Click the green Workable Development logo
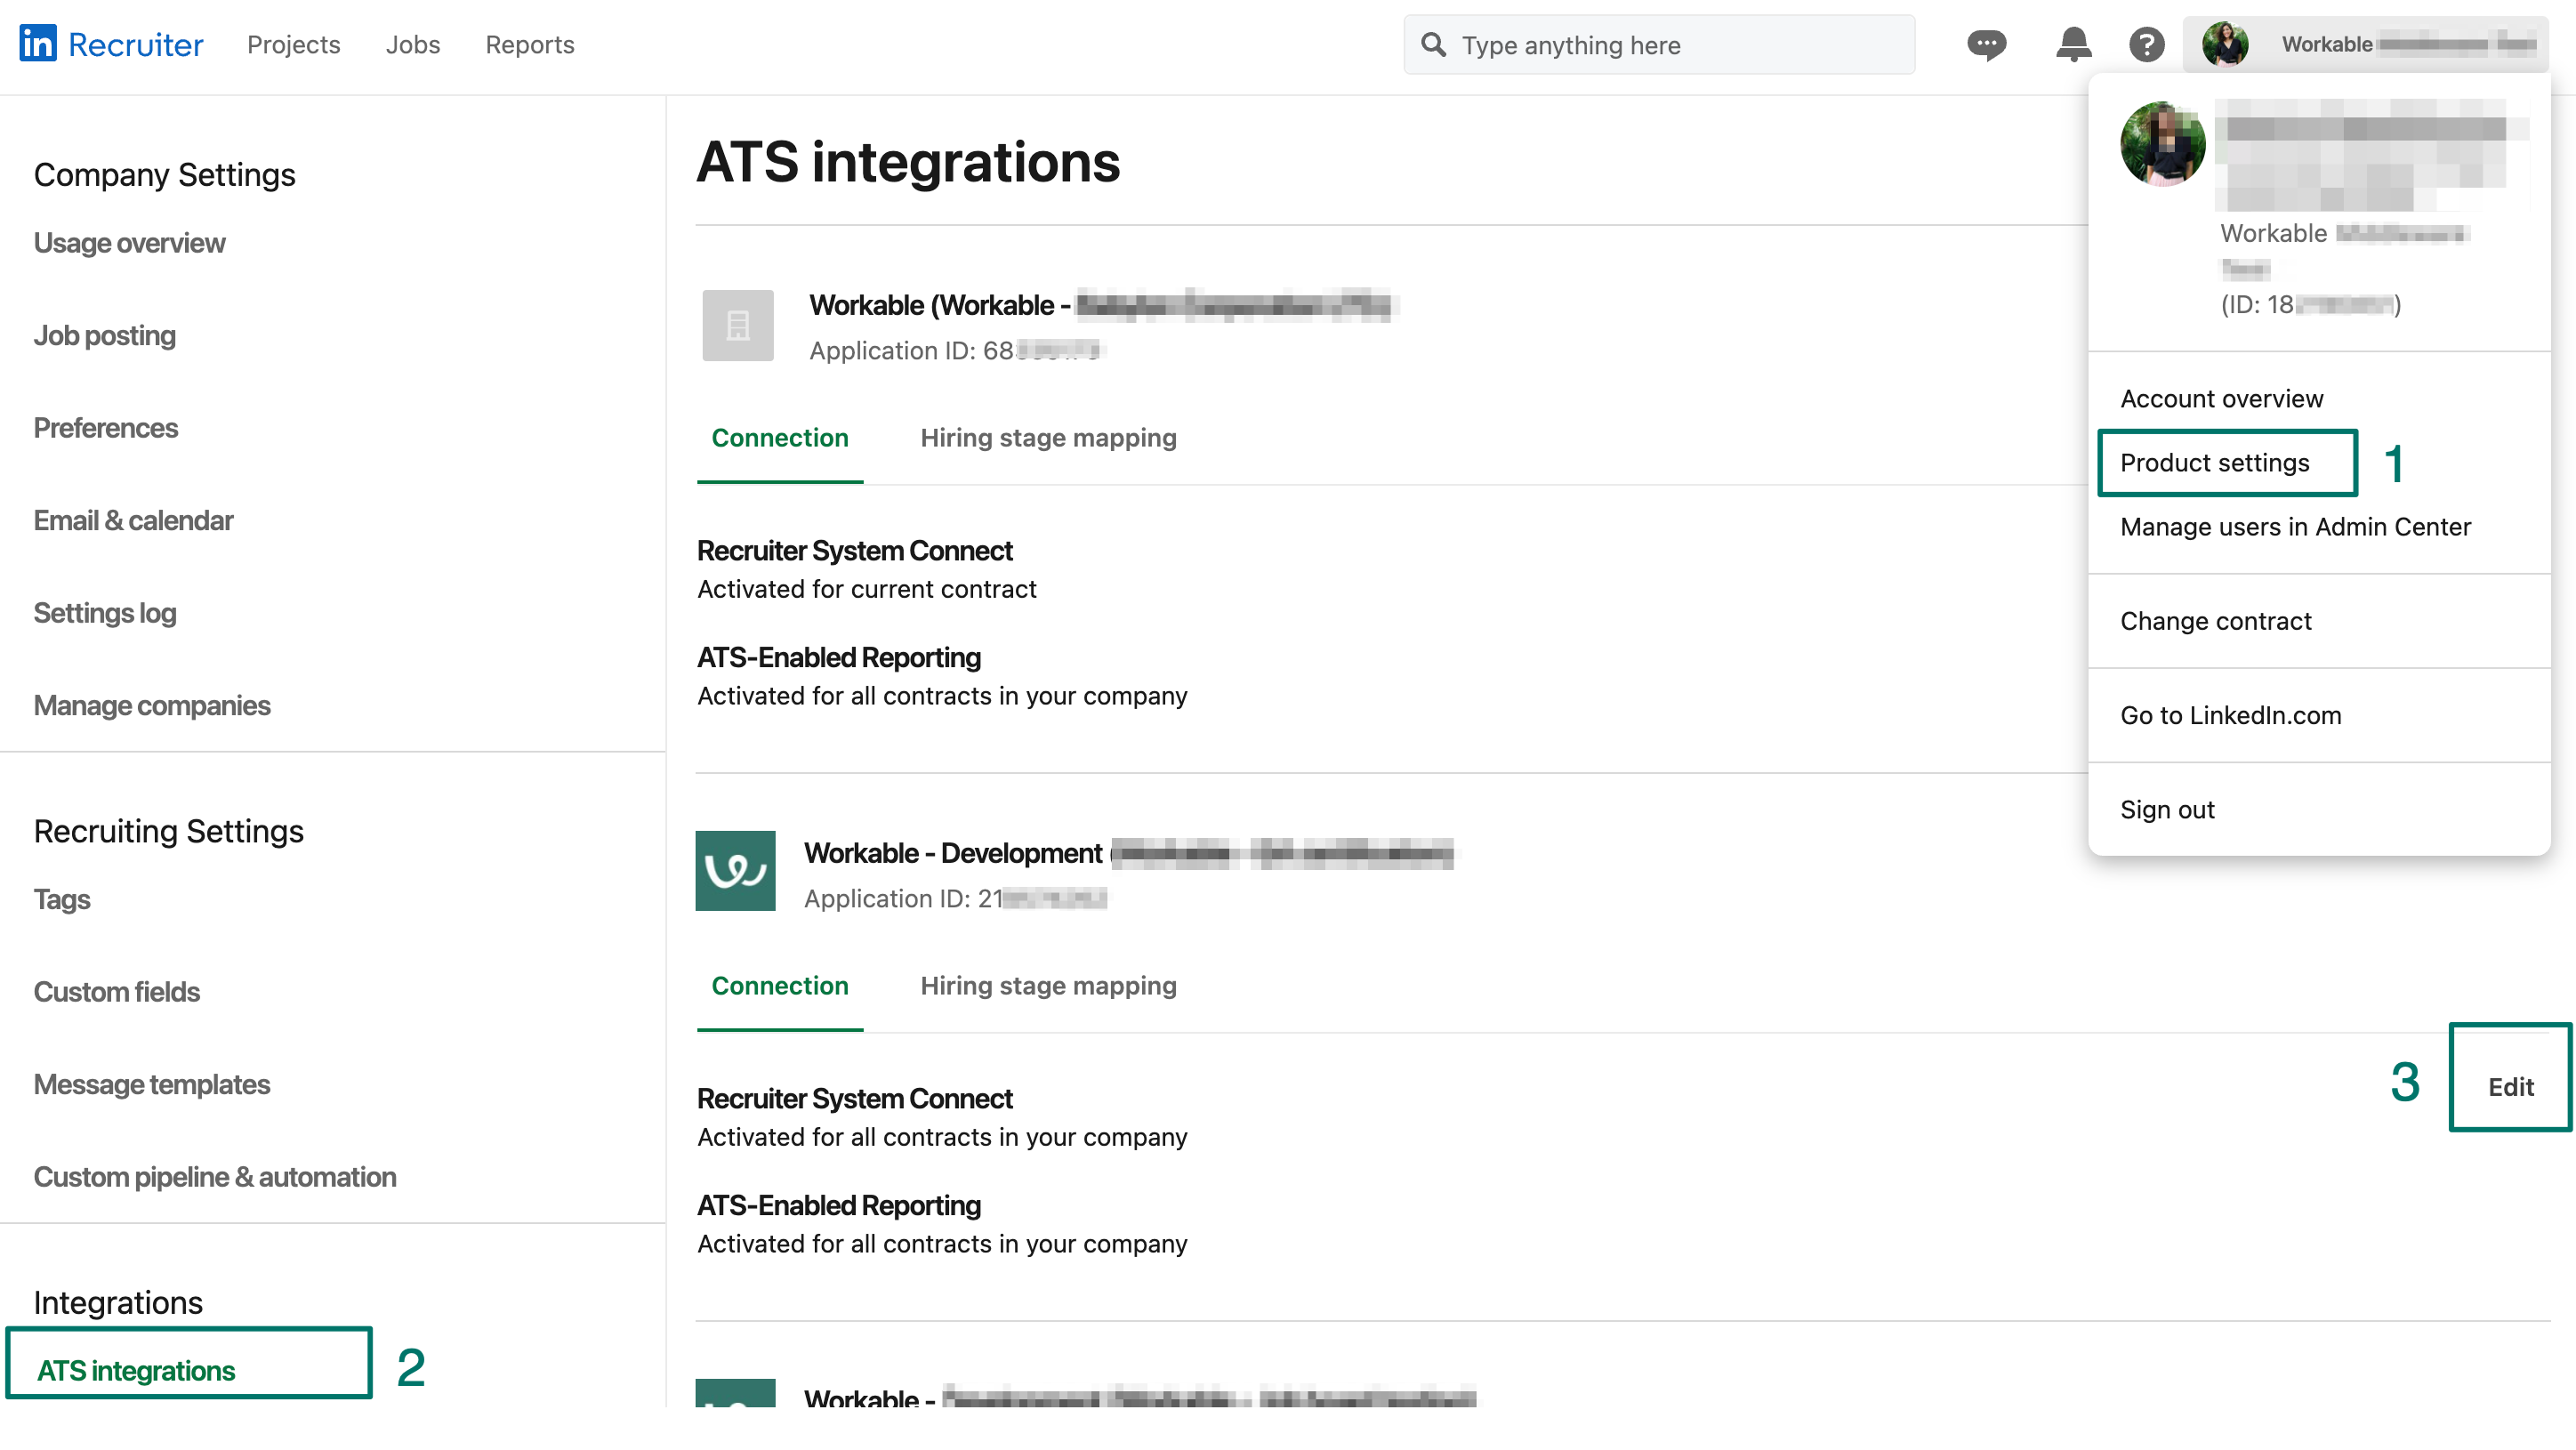This screenshot has height=1450, width=2576. (736, 870)
